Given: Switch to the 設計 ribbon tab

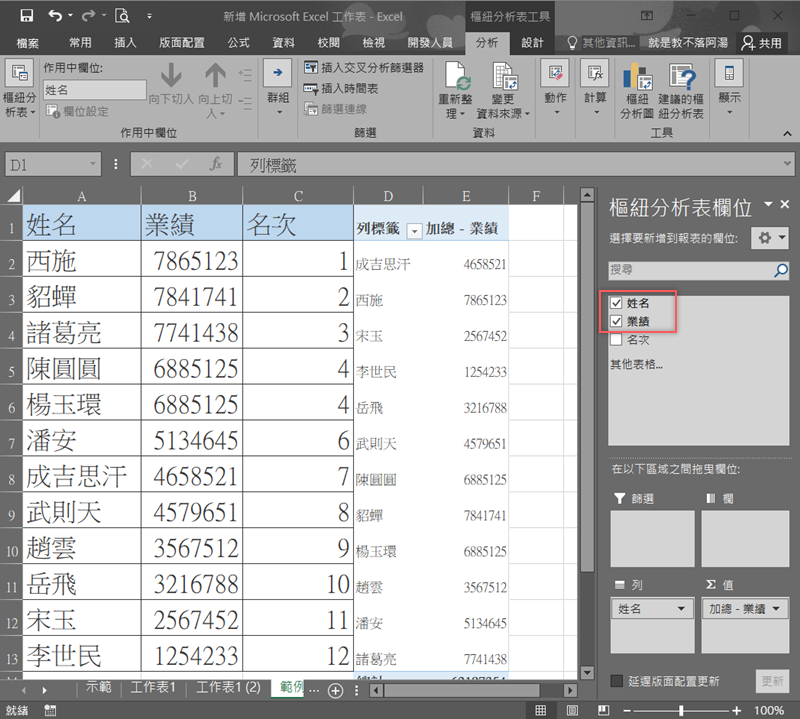Looking at the screenshot, I should point(533,43).
